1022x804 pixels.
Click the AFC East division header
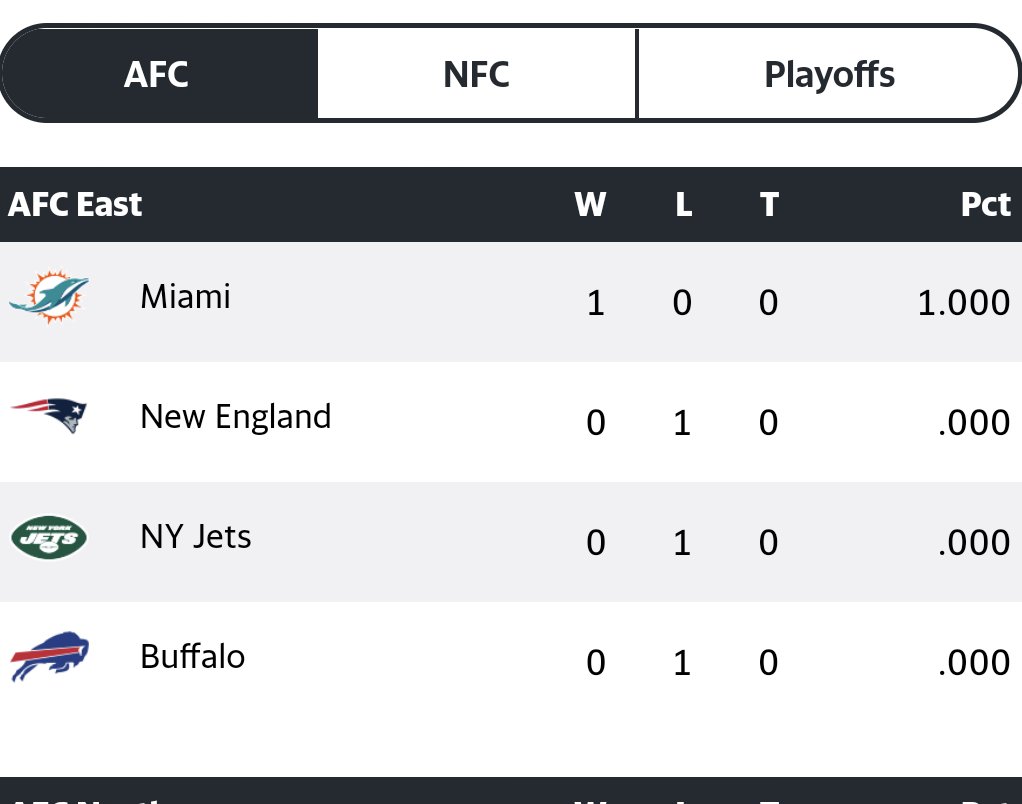75,204
